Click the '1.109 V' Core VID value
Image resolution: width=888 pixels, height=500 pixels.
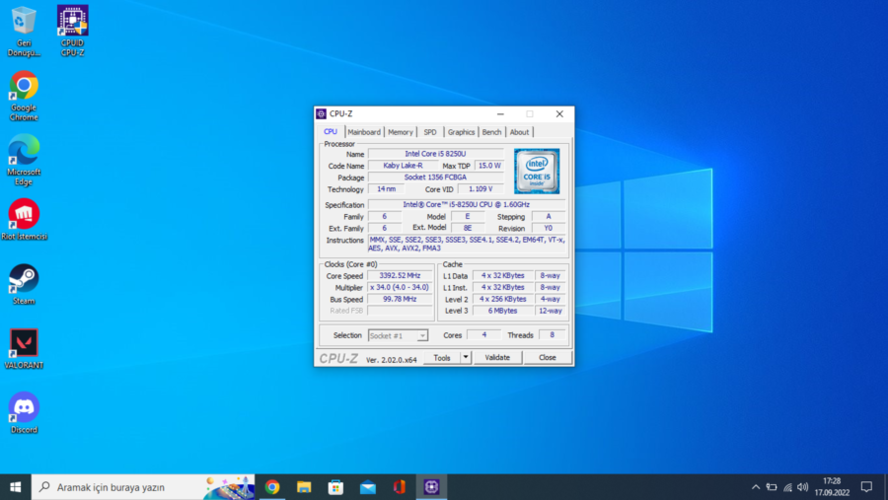click(x=480, y=189)
